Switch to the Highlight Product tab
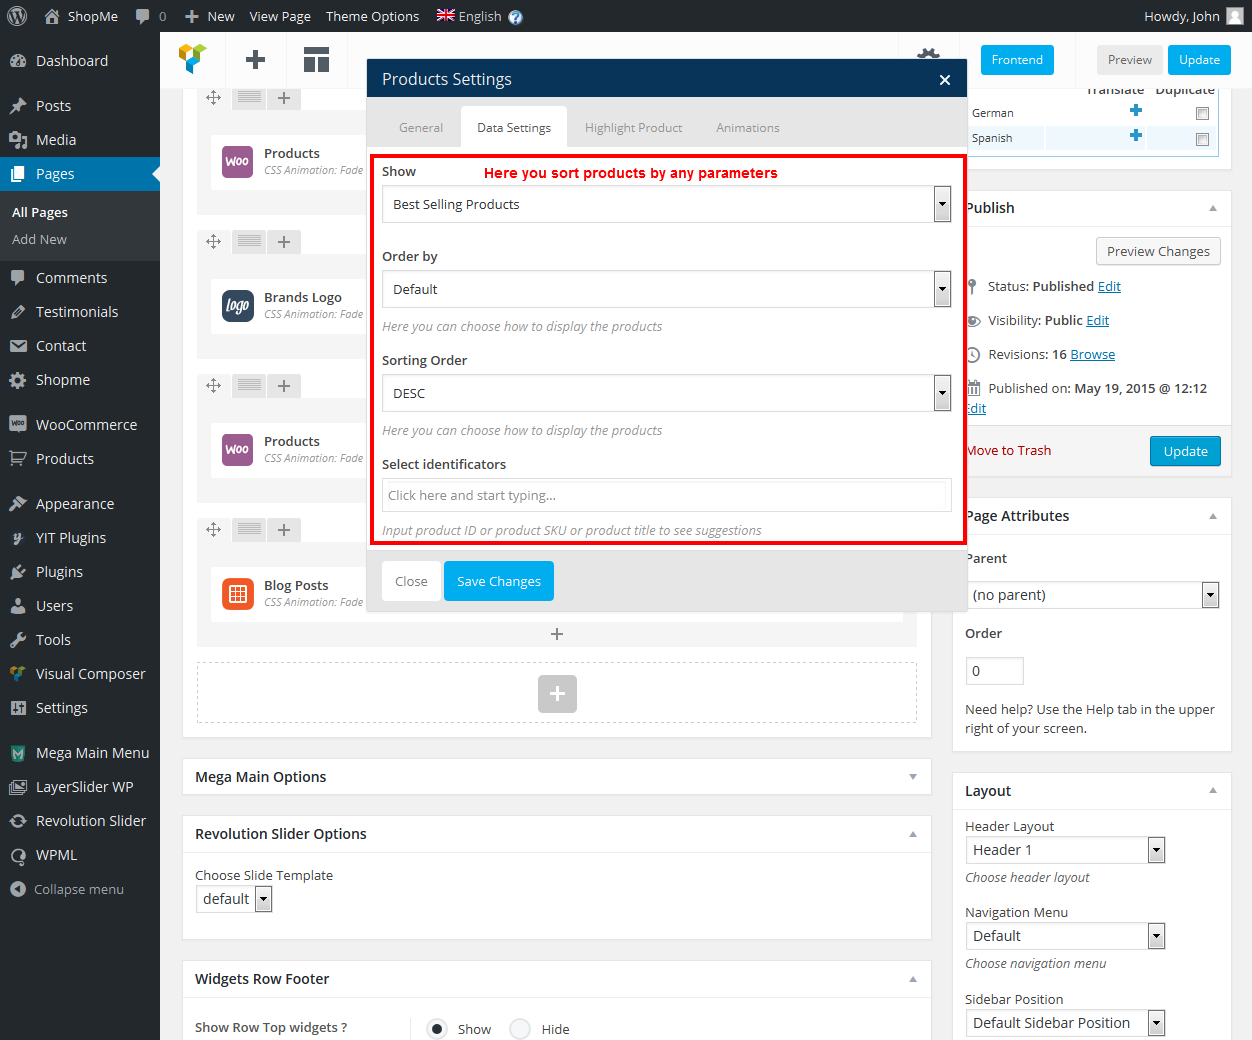 coord(633,128)
